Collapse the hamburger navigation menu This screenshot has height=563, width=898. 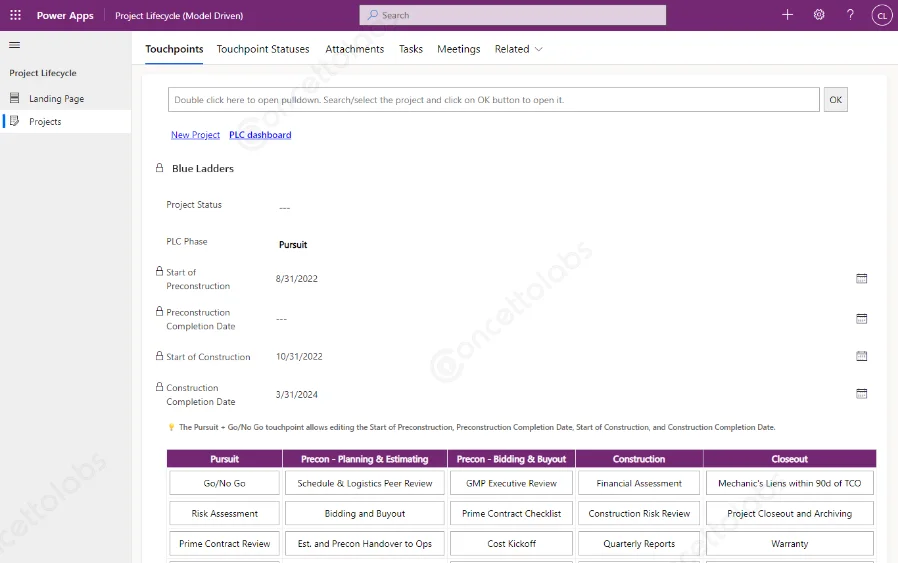click(15, 45)
